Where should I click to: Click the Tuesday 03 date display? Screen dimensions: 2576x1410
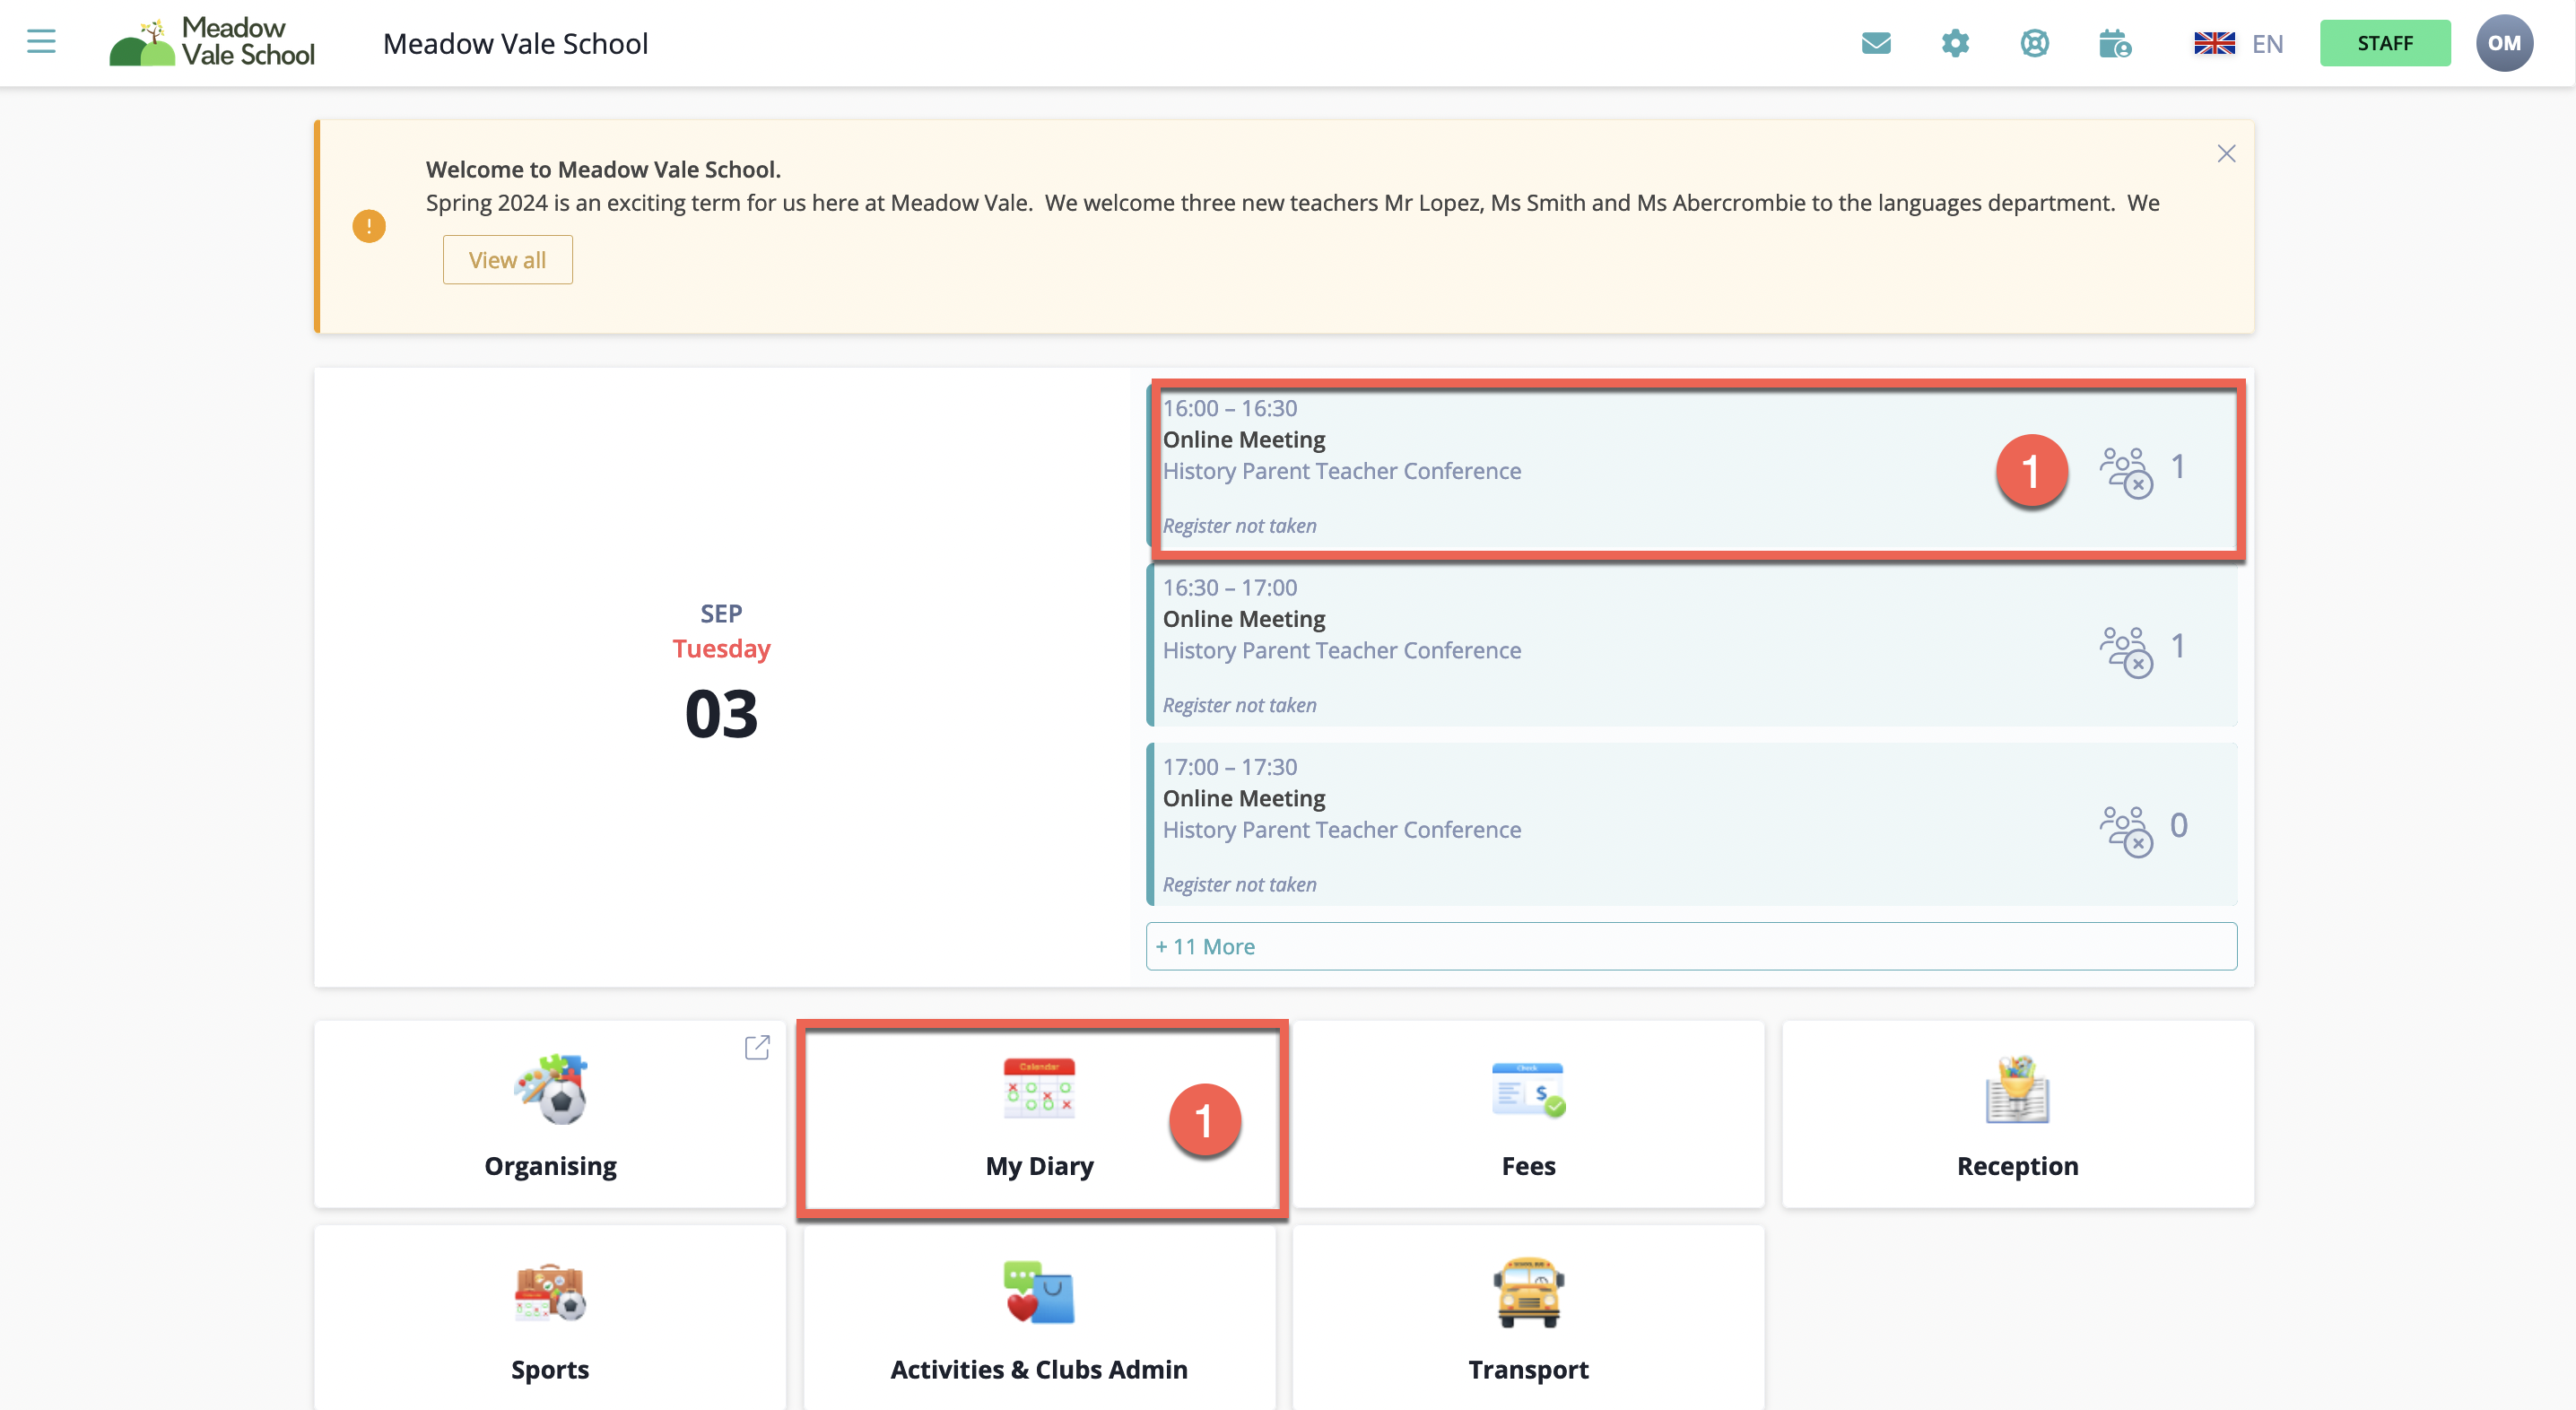[x=721, y=673]
